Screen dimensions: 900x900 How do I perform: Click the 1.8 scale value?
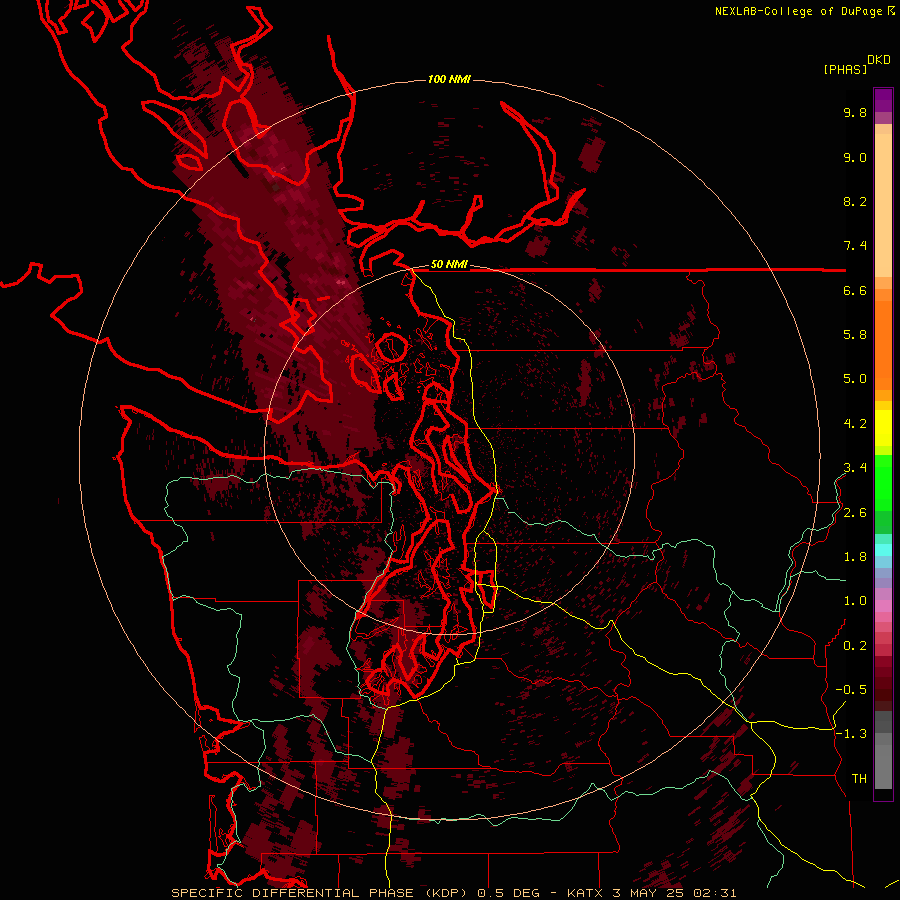[855, 557]
